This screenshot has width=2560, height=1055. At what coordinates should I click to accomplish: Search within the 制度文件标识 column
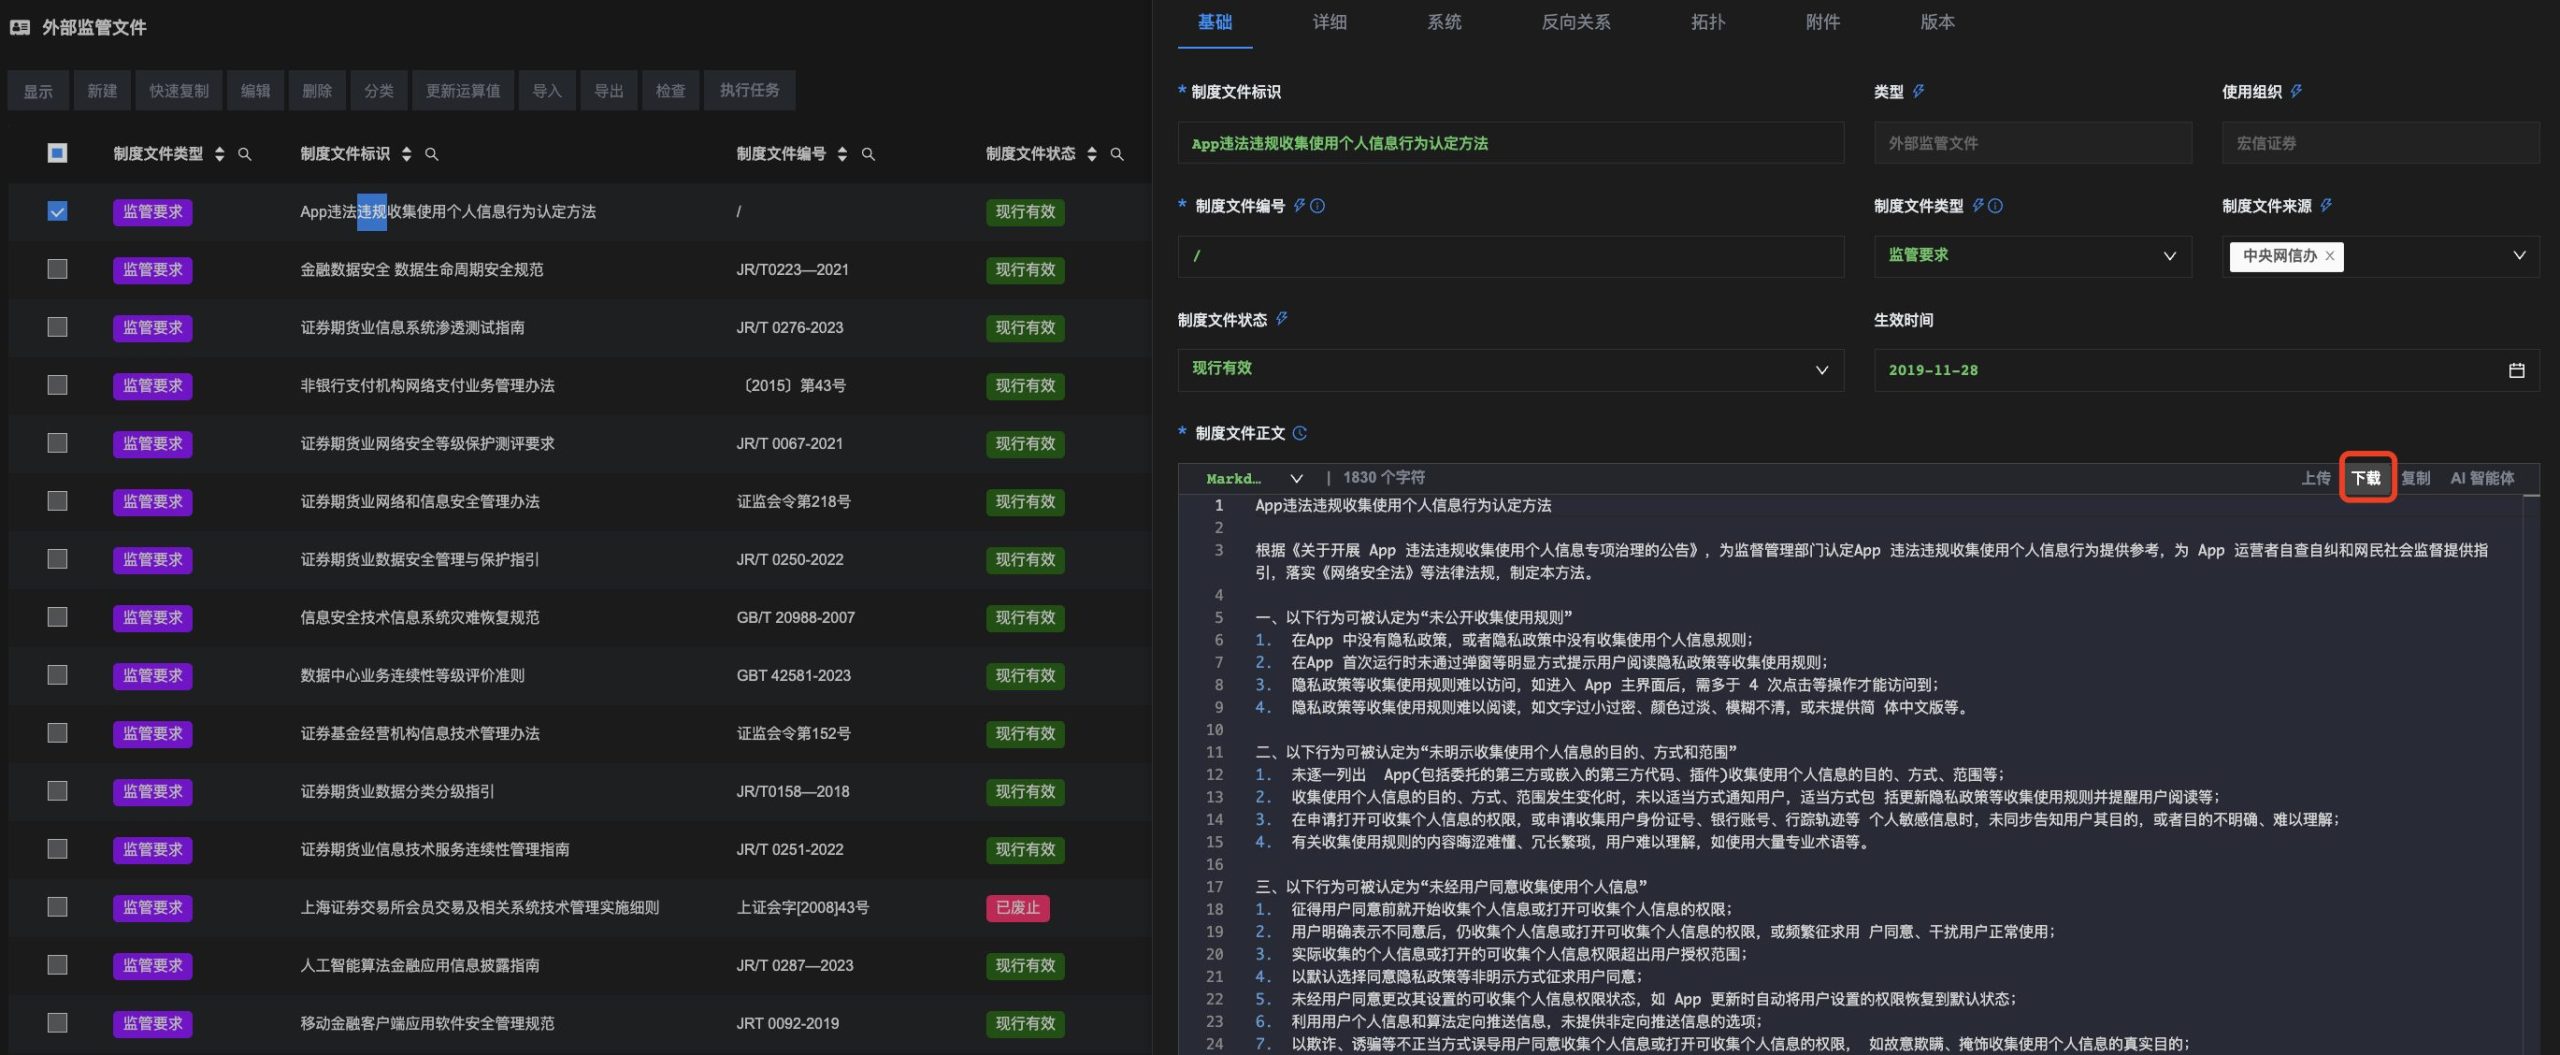[432, 154]
